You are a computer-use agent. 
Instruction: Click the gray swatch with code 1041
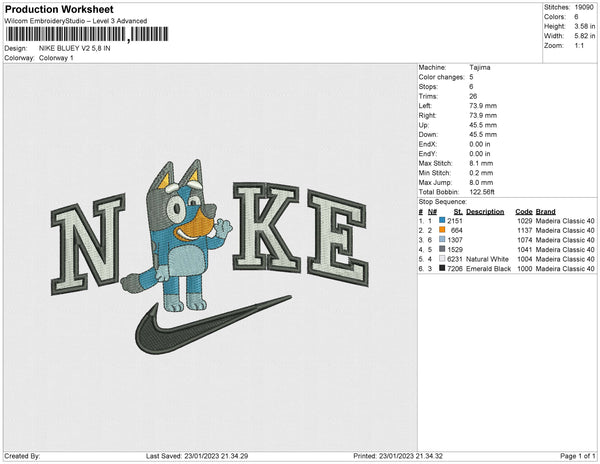tap(442, 249)
